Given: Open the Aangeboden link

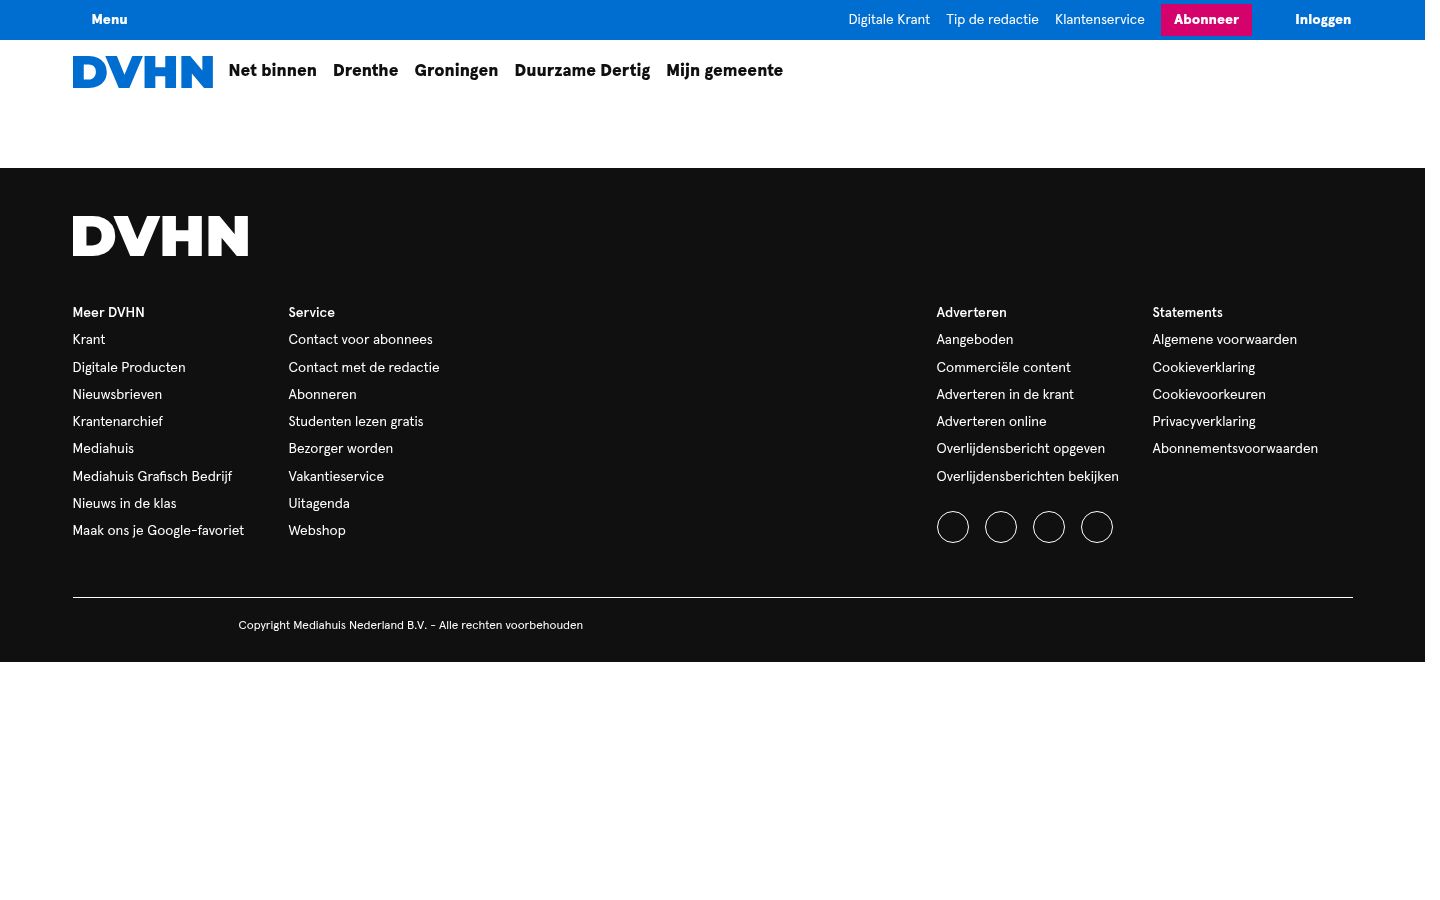Looking at the screenshot, I should coord(975,340).
